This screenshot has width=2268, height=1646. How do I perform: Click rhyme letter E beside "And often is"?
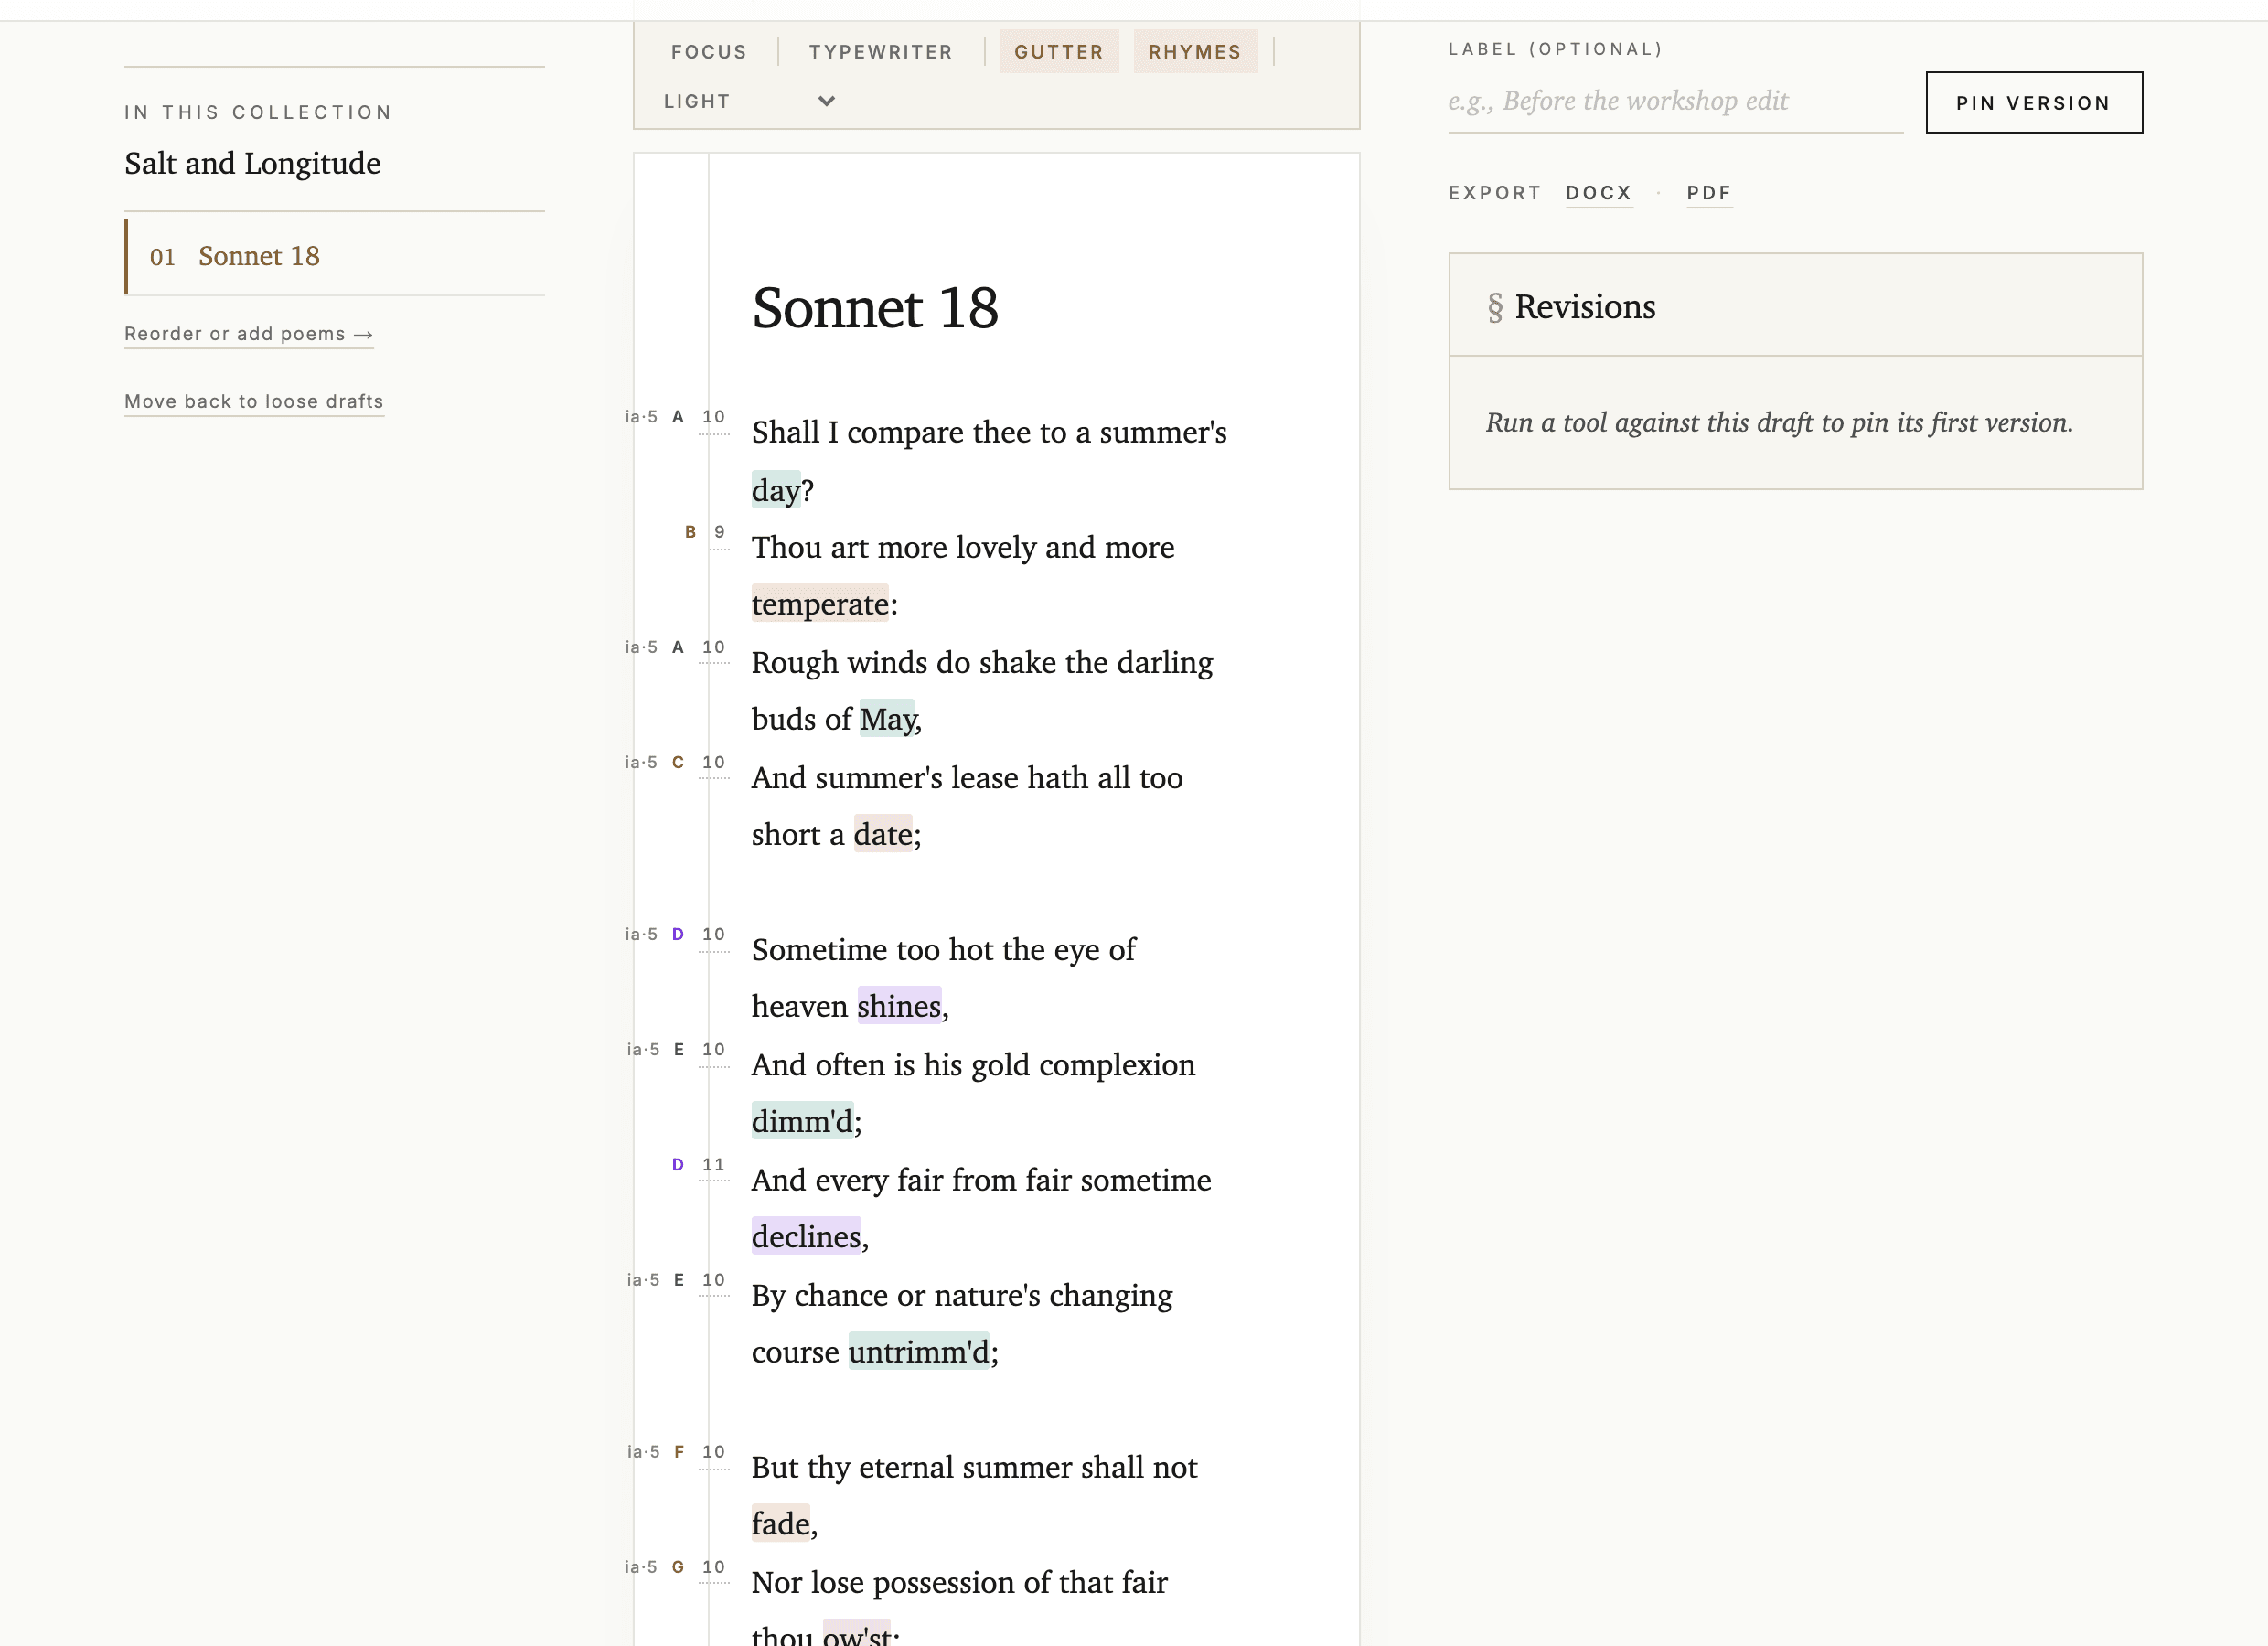pyautogui.click(x=679, y=1049)
